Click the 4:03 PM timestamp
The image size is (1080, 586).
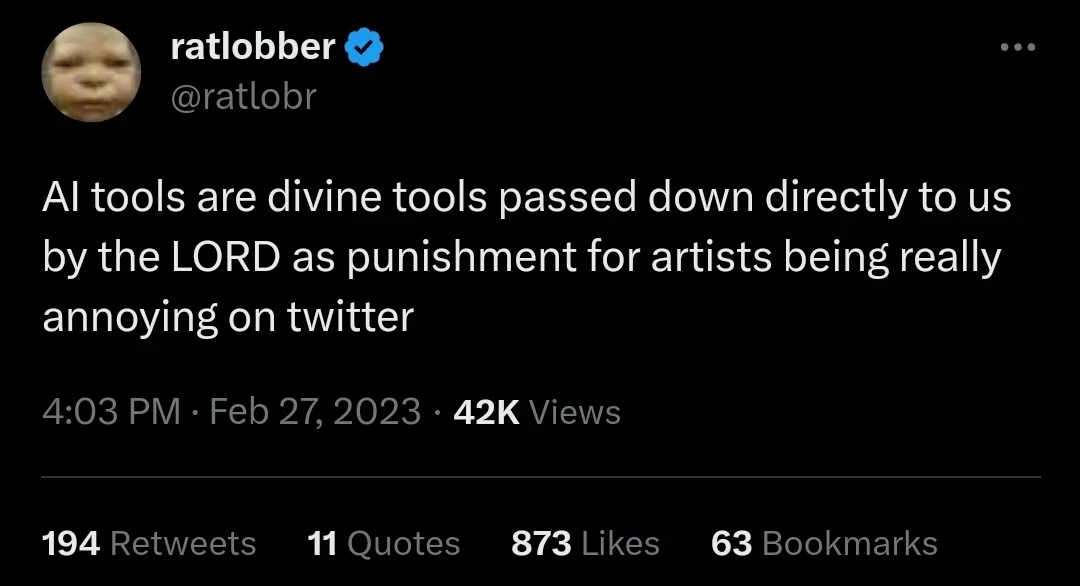coord(112,412)
